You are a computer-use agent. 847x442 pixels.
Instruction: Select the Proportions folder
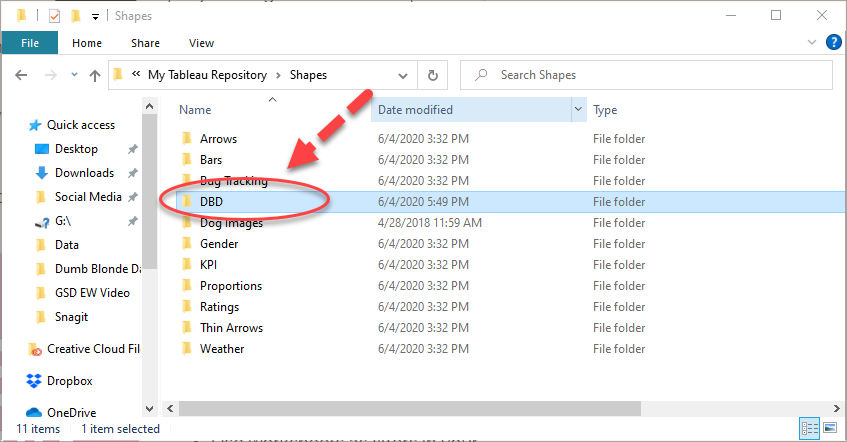tap(231, 286)
